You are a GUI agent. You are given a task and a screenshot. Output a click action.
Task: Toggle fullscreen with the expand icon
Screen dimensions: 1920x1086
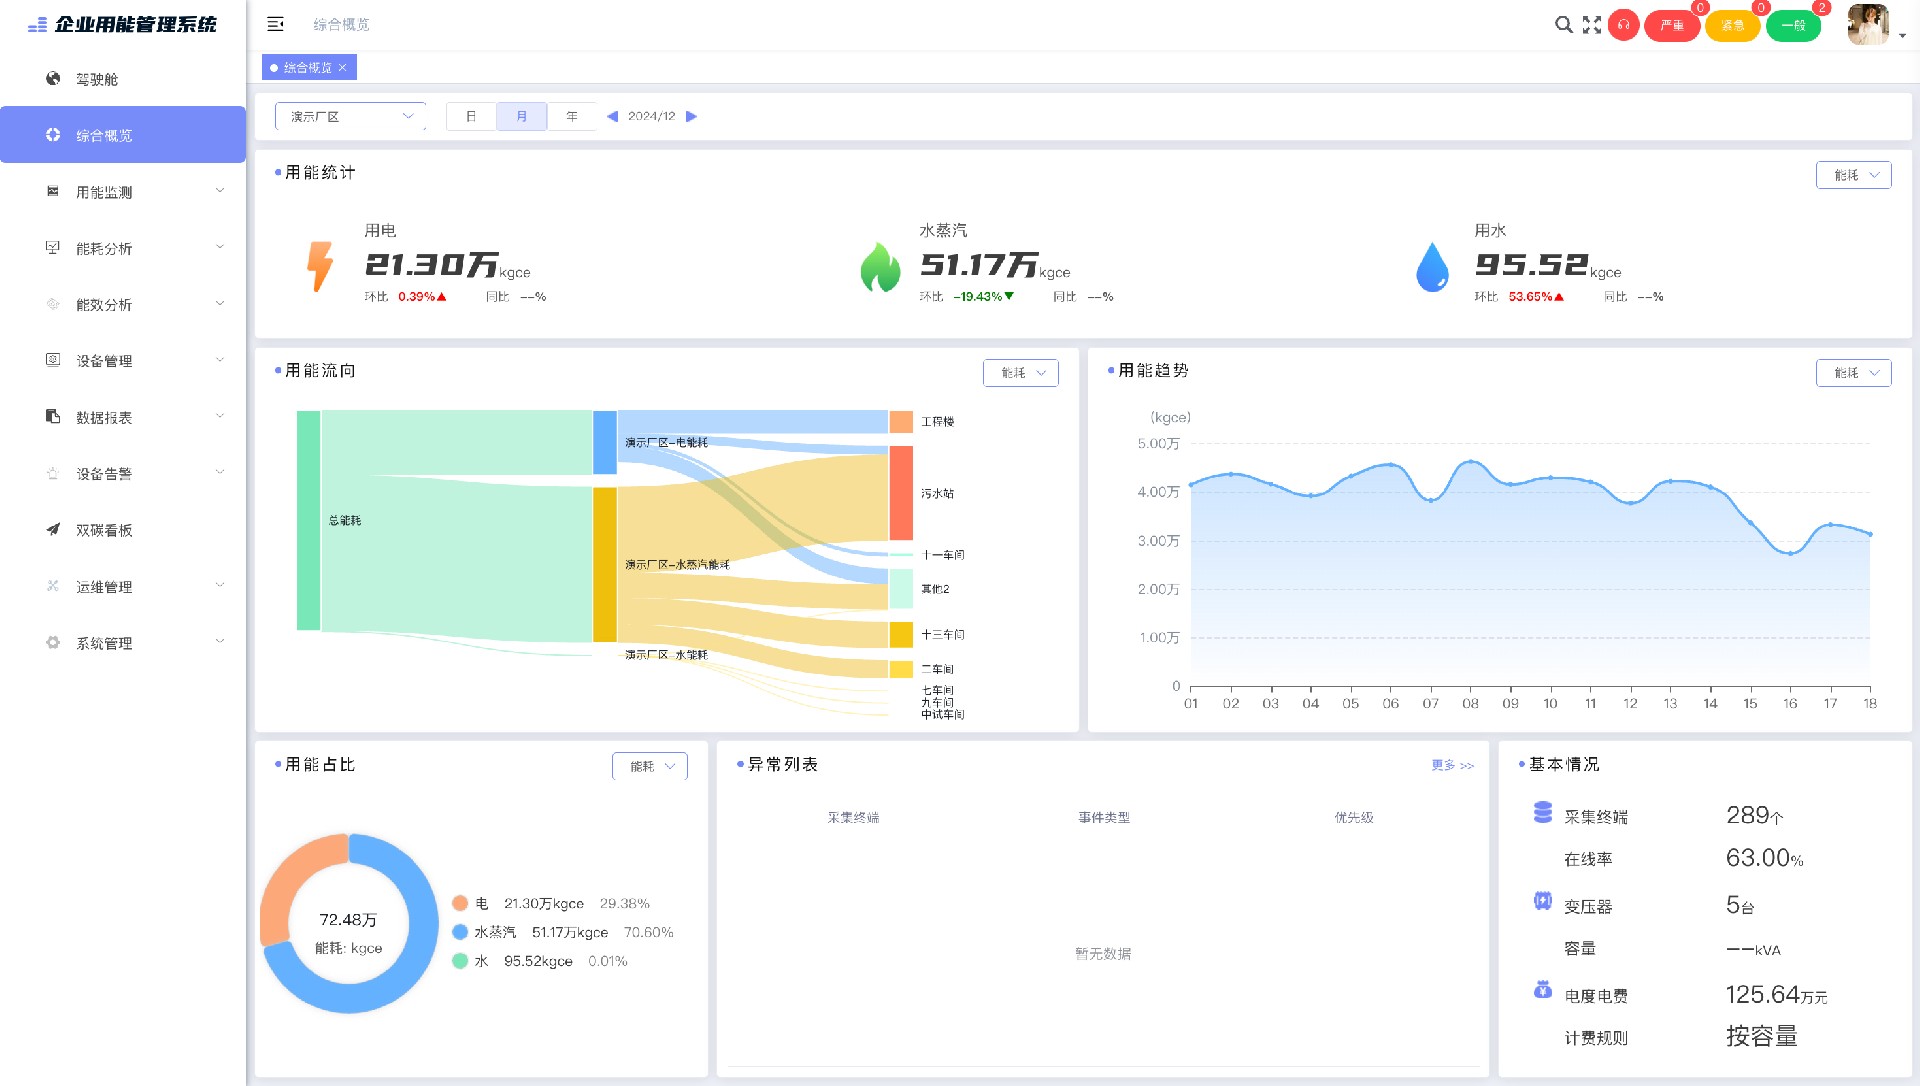[x=1592, y=25]
